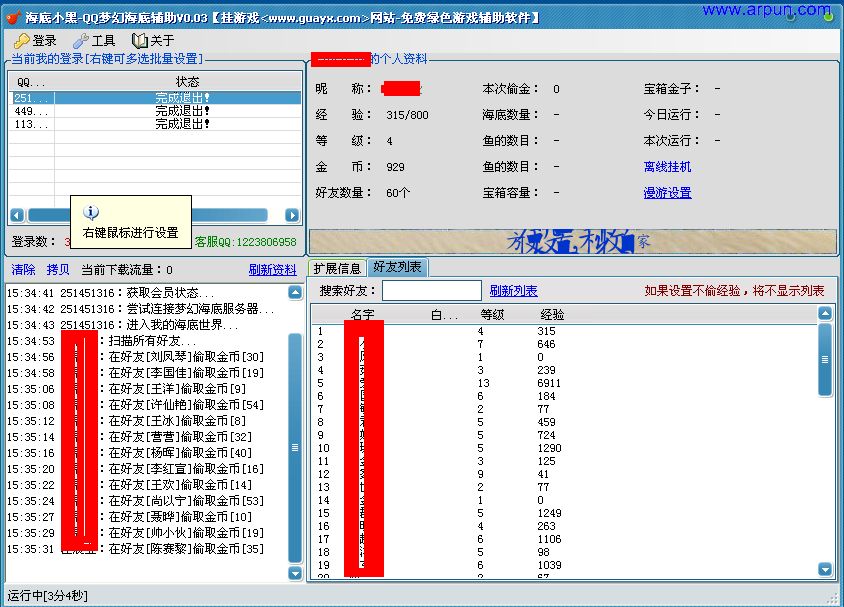Switch to the 好友列表 tab
This screenshot has height=607, width=844.
397,267
